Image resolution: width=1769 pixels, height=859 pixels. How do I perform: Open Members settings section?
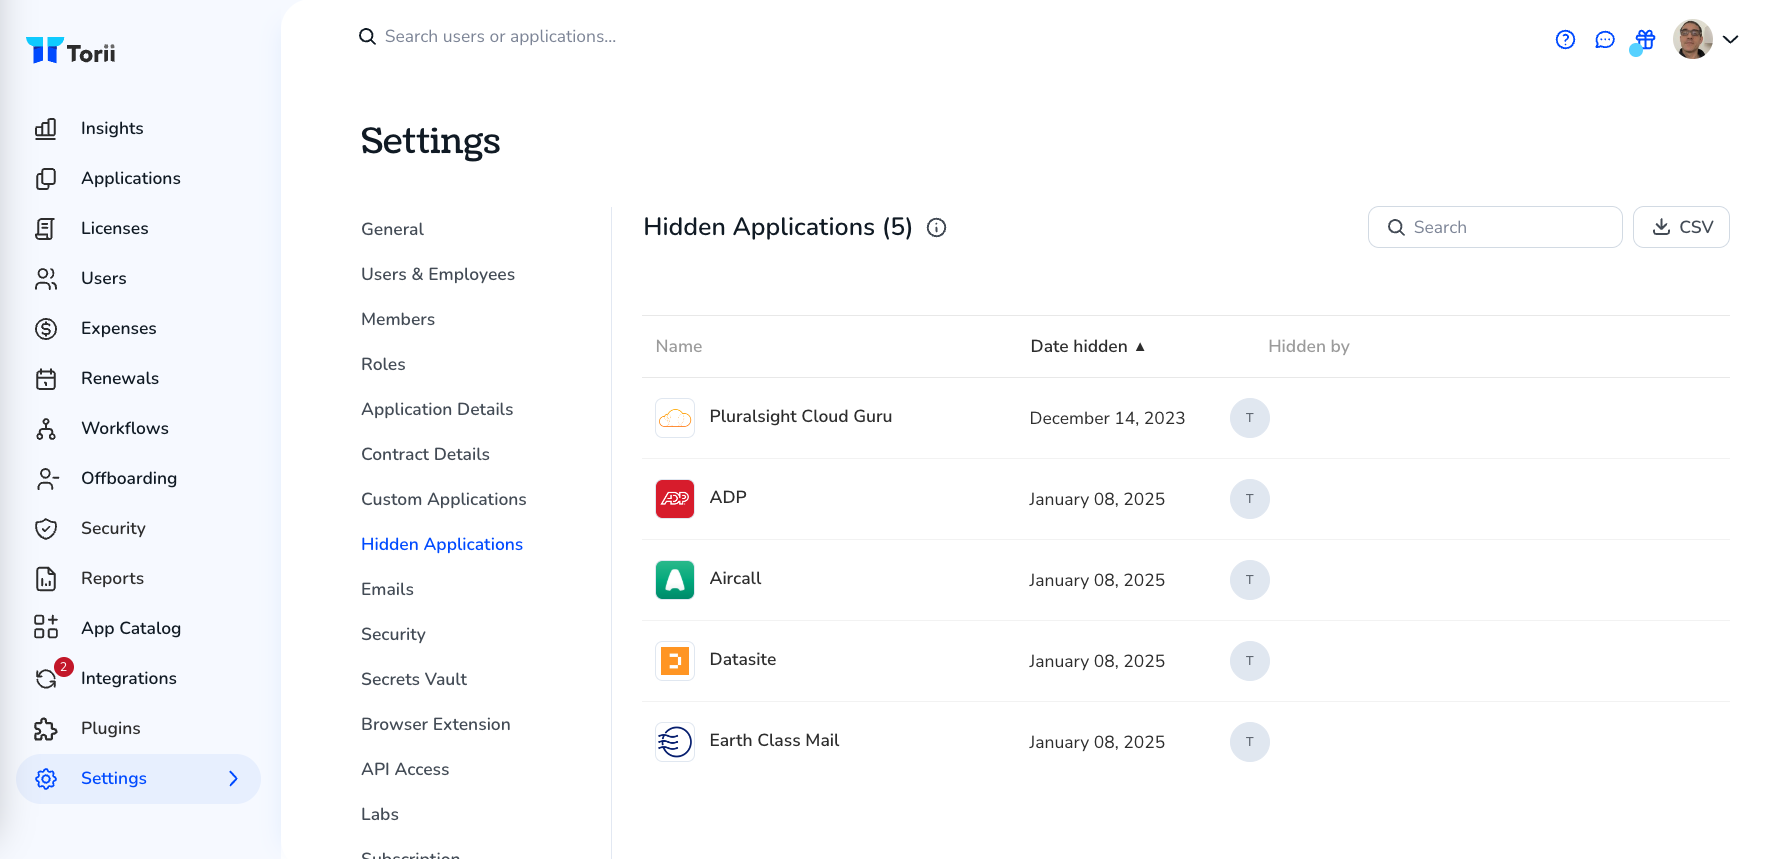click(x=398, y=319)
